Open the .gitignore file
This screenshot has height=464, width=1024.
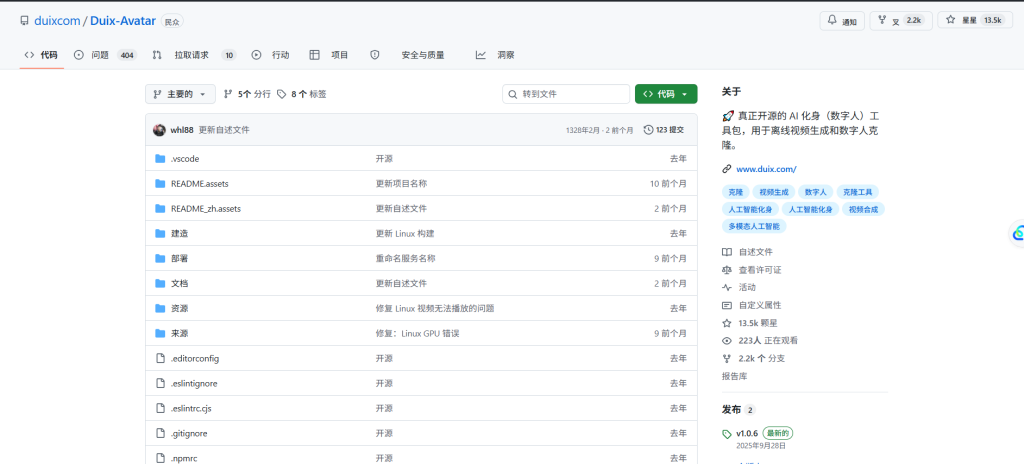[x=189, y=433]
